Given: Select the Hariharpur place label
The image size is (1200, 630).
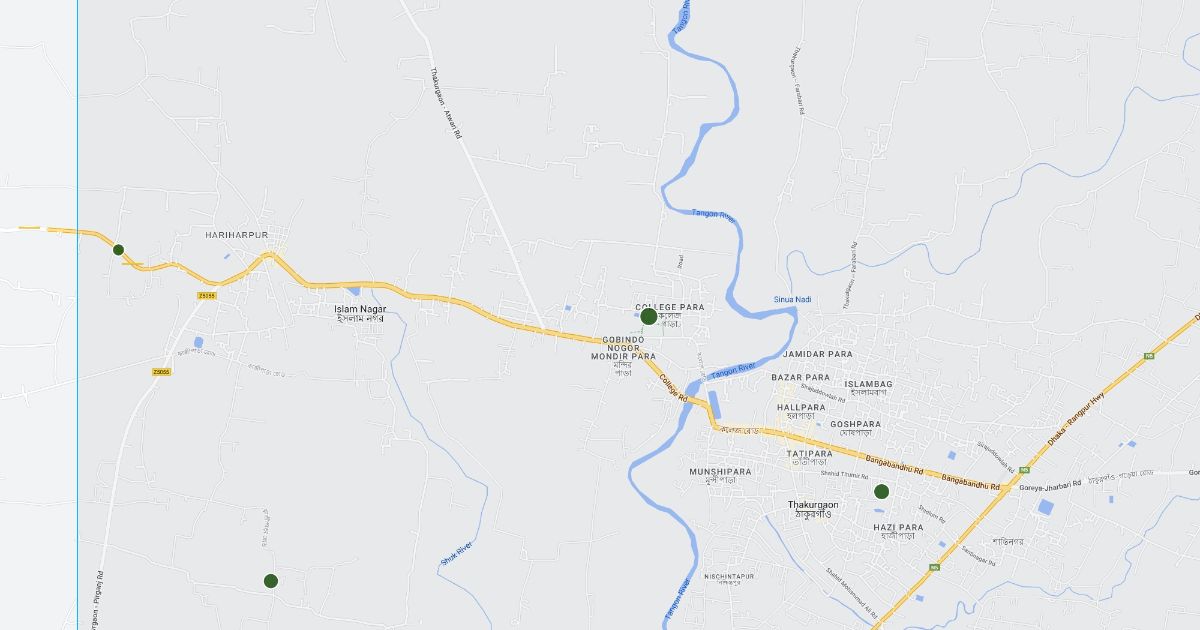Looking at the screenshot, I should [236, 234].
